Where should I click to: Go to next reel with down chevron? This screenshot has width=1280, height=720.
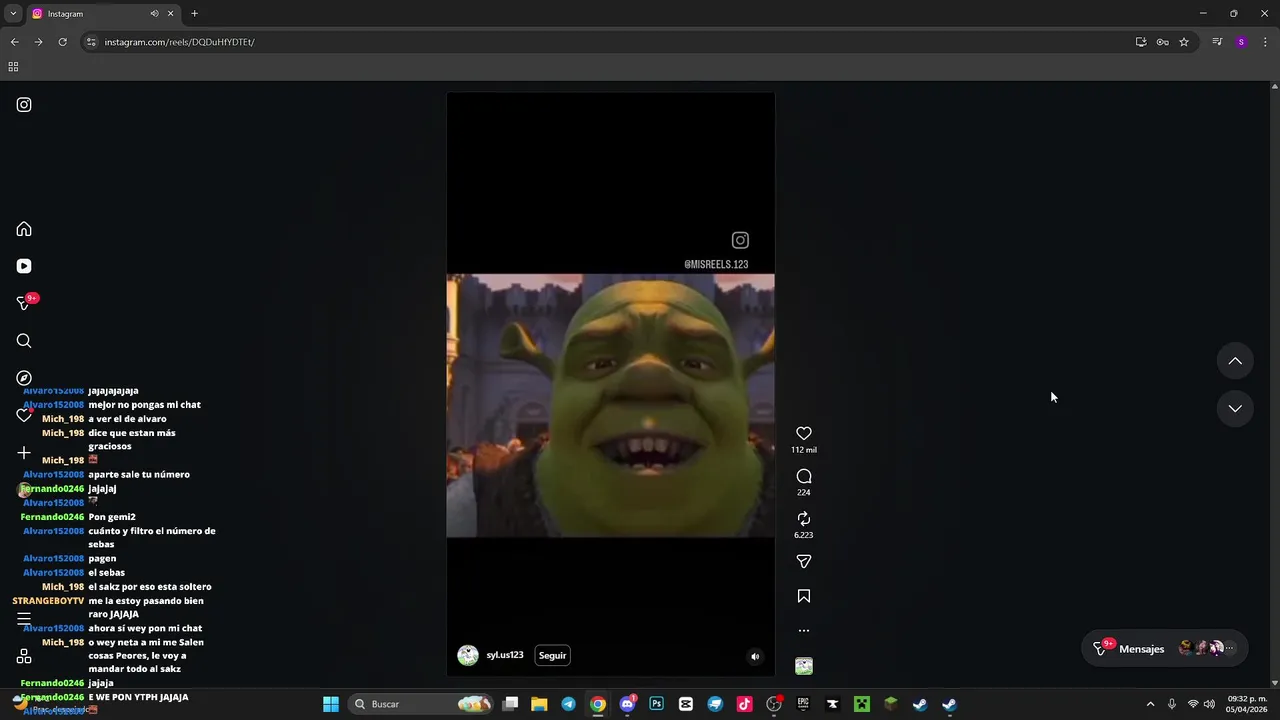pos(1235,408)
